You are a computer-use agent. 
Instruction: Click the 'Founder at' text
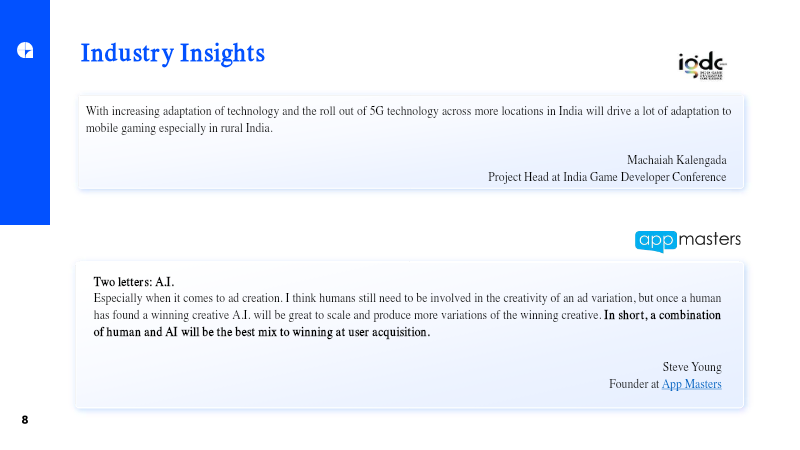click(634, 384)
